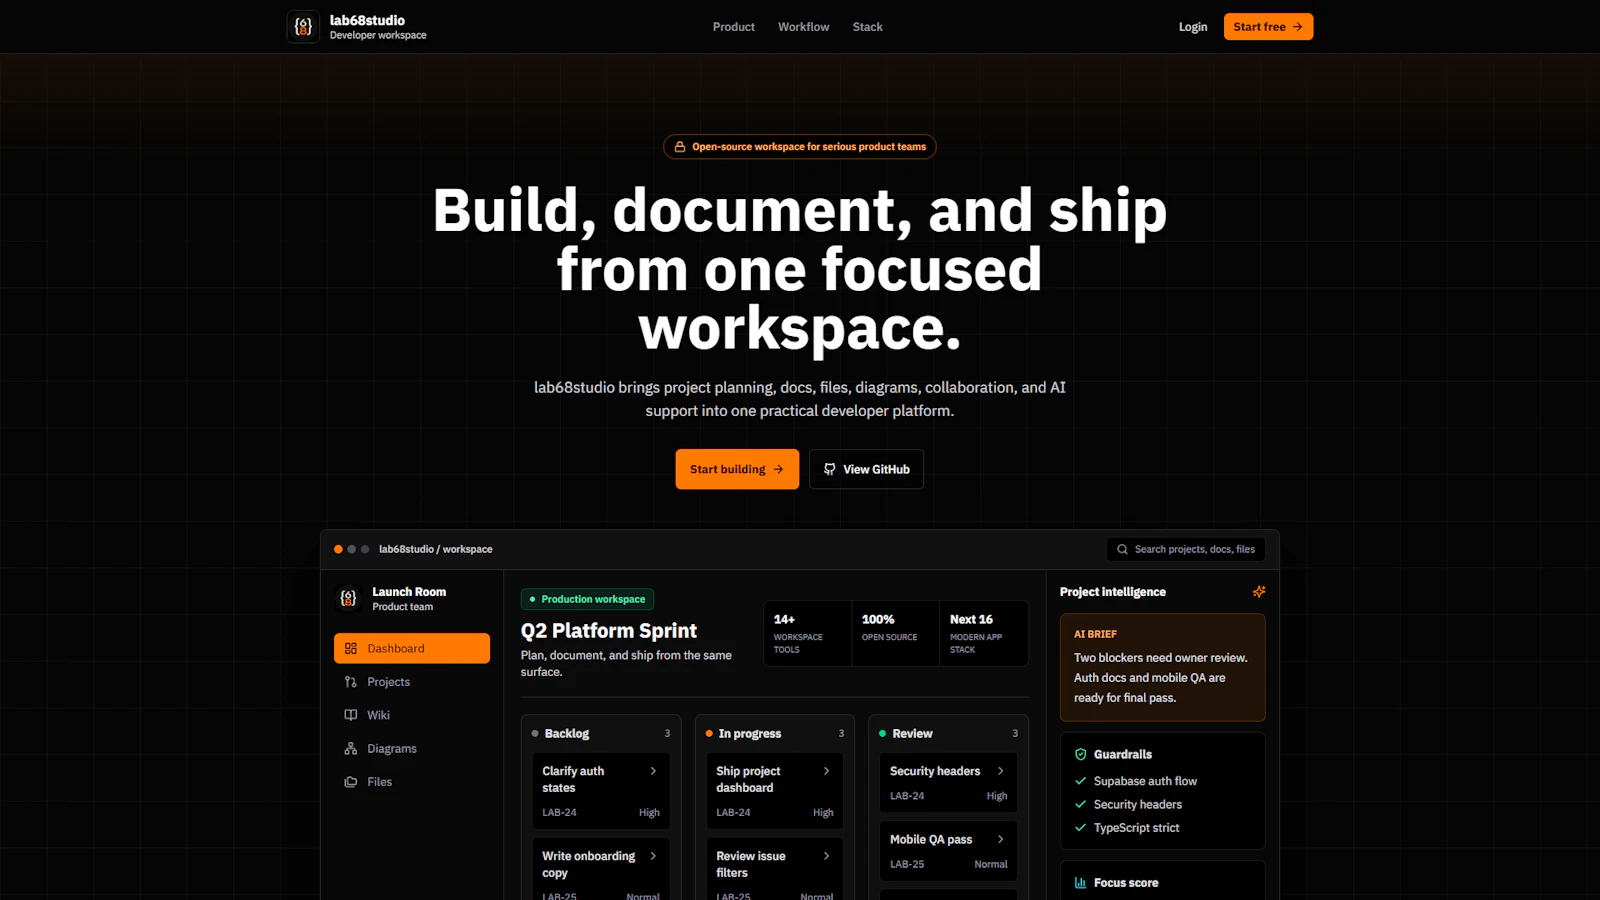Click the In progress column header

(x=775, y=734)
